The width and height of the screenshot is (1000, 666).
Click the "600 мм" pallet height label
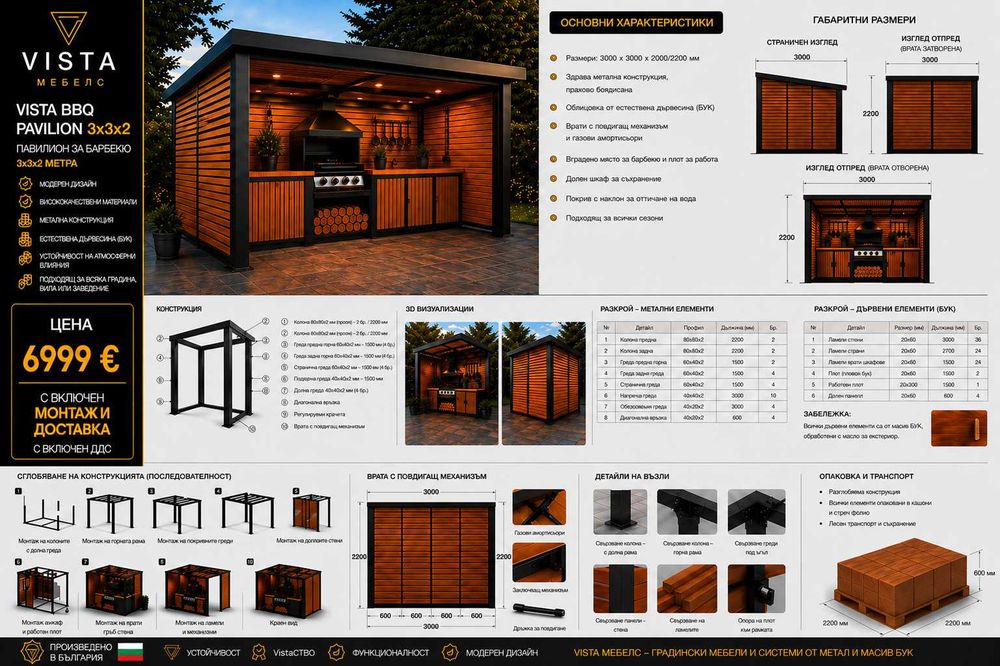[x=983, y=574]
